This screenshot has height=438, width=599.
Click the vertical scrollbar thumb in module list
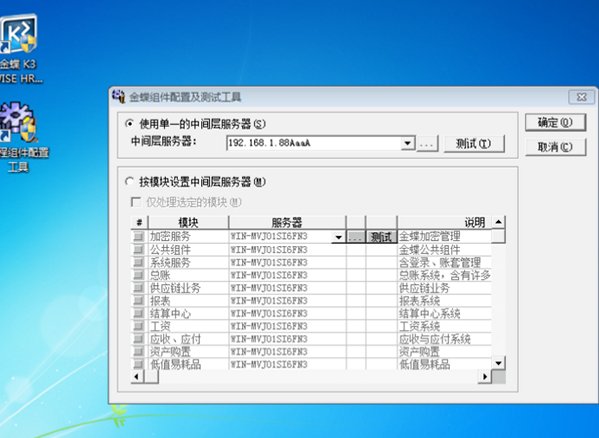tap(498, 236)
